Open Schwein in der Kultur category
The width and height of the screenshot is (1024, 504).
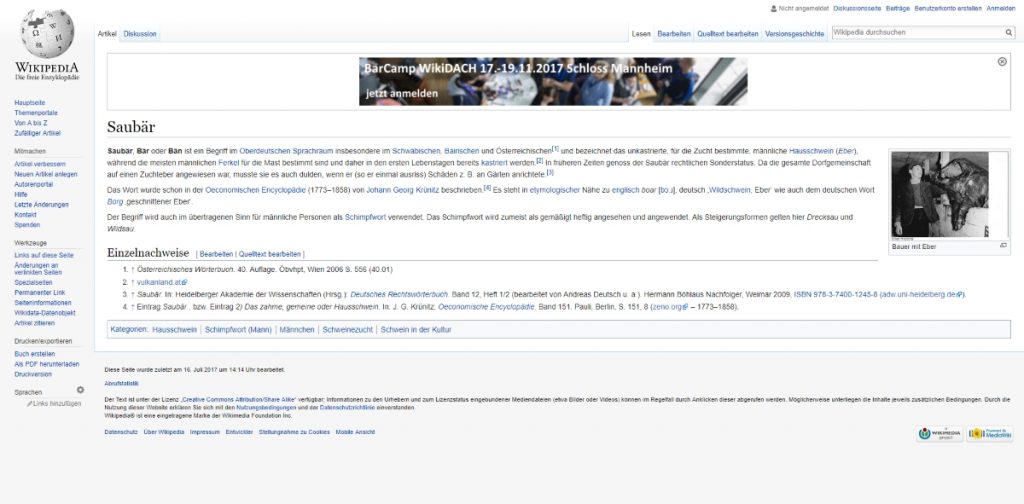point(416,330)
